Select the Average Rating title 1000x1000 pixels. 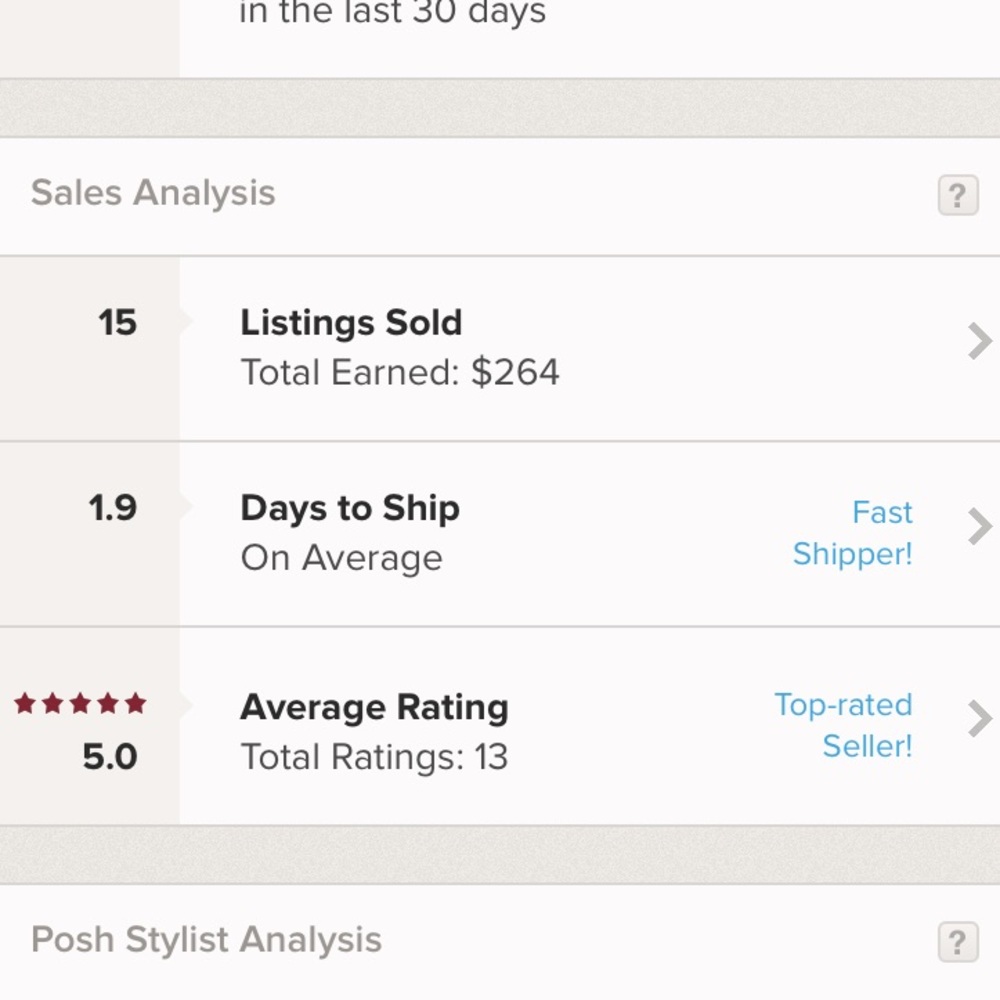pyautogui.click(x=374, y=707)
